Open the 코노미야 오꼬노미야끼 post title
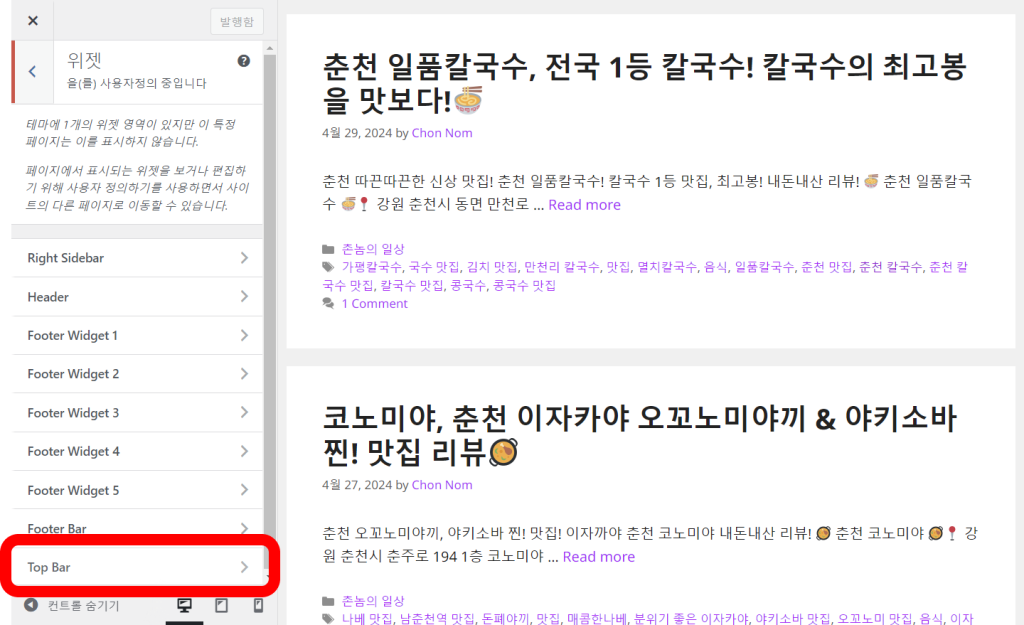 click(639, 435)
